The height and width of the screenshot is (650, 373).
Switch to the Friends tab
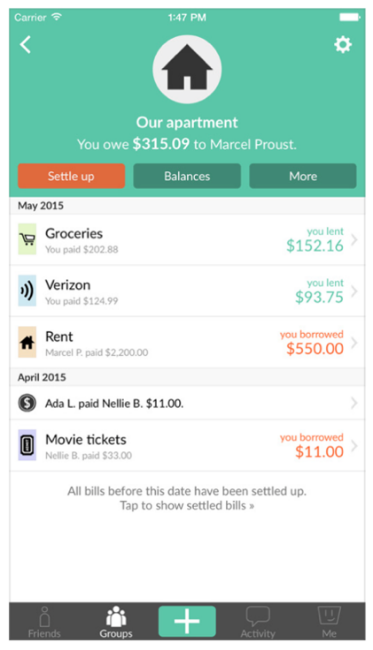44,622
